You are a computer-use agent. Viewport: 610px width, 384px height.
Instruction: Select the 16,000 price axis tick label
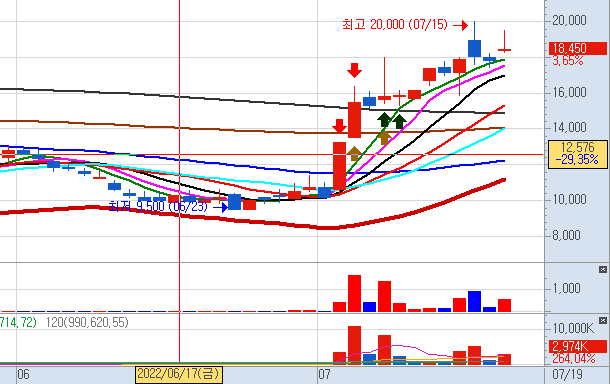pos(569,93)
